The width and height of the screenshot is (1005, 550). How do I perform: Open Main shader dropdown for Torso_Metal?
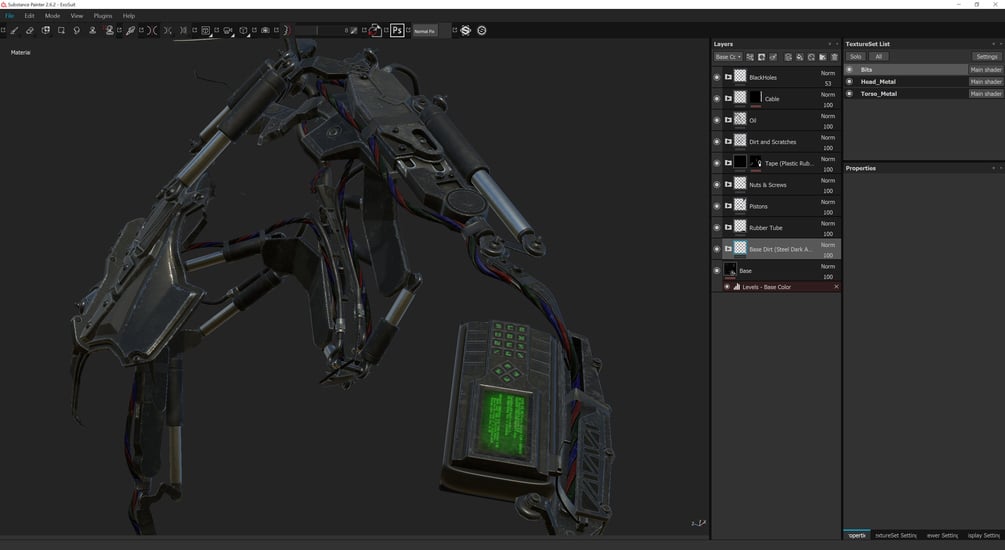985,94
